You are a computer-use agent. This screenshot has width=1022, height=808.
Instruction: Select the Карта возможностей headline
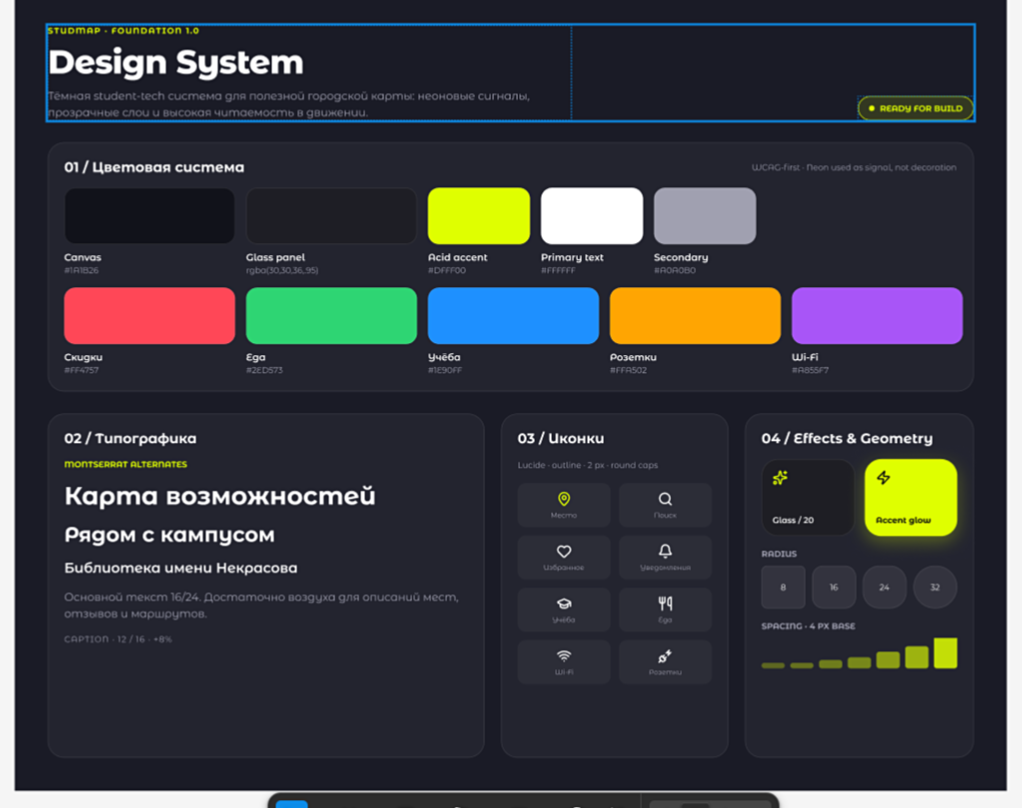click(220, 496)
